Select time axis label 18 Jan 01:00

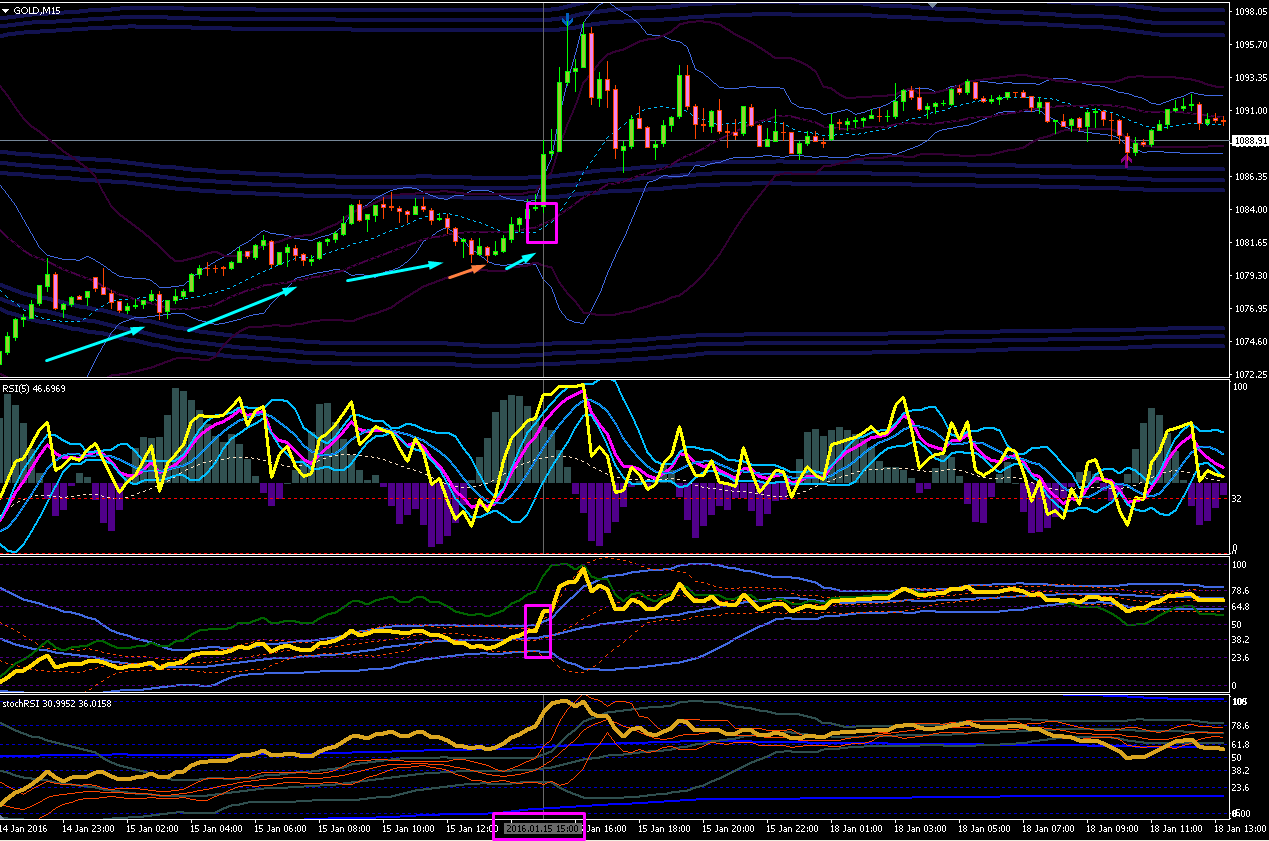(x=856, y=829)
